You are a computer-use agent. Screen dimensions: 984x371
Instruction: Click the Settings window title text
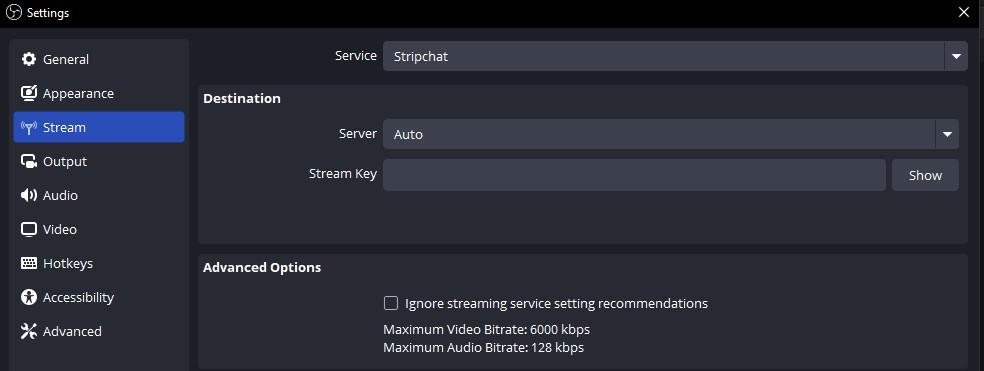48,13
